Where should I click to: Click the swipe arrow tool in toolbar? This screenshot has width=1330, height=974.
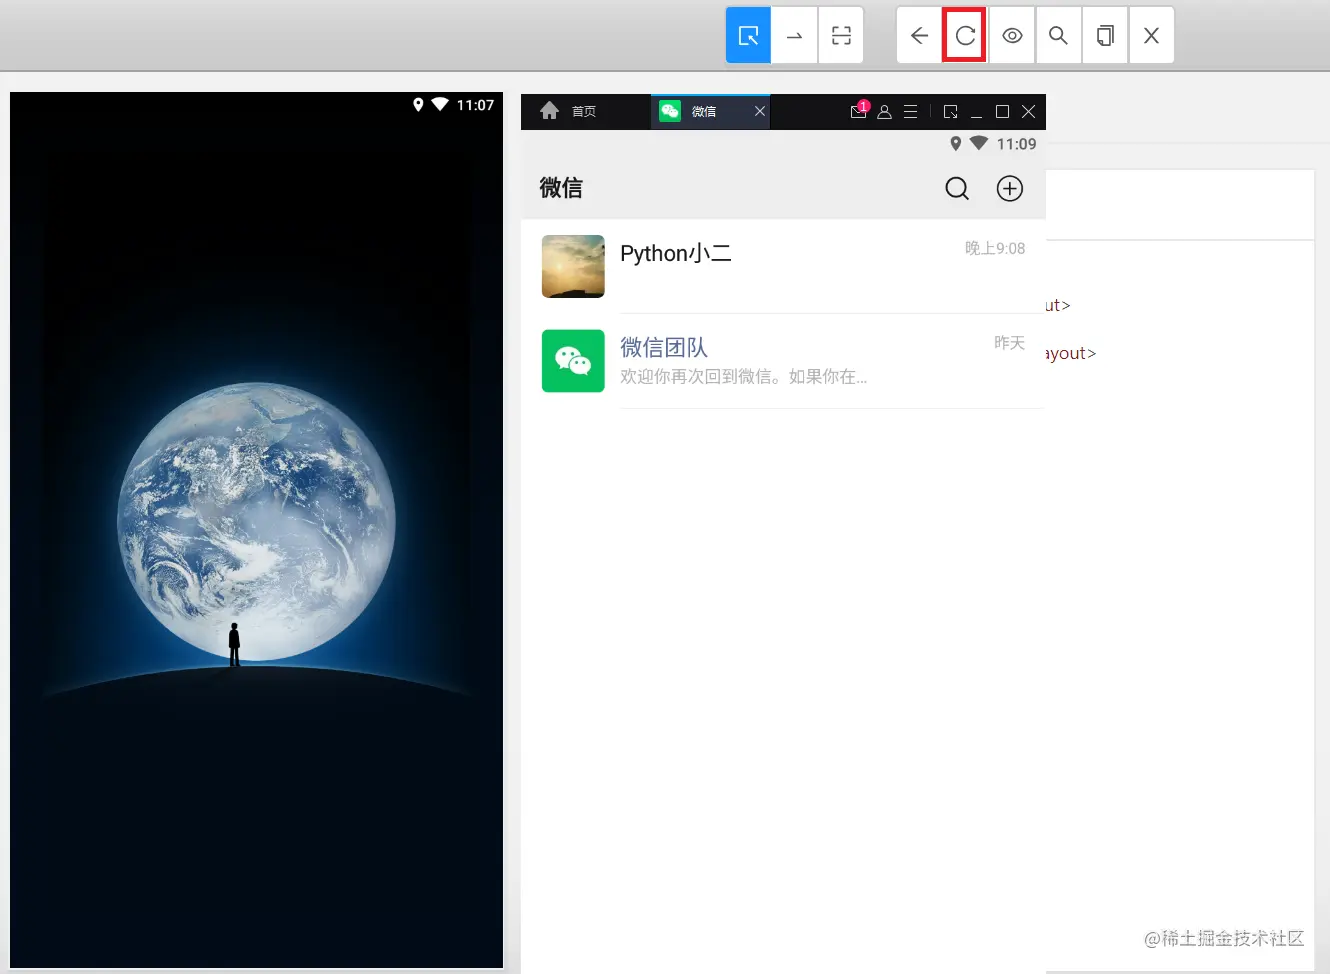[795, 35]
